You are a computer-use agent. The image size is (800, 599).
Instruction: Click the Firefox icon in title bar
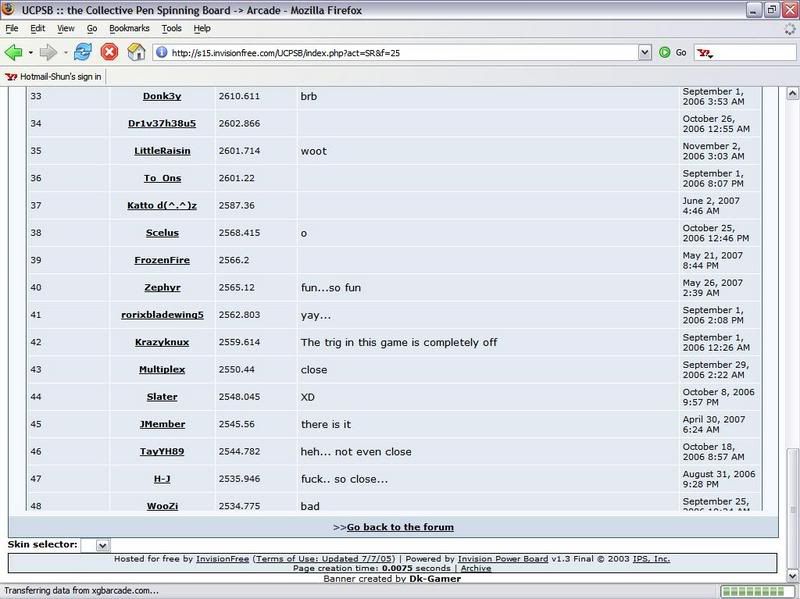[8, 10]
